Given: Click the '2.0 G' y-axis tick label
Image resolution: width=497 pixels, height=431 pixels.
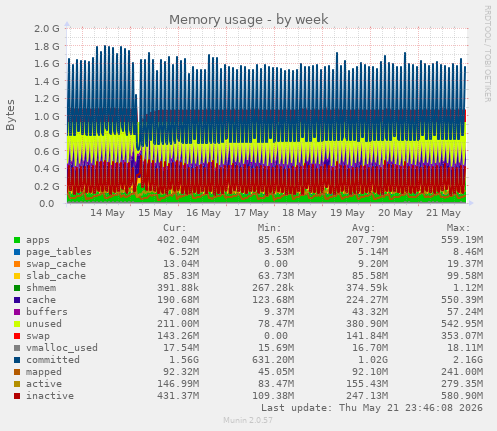Looking at the screenshot, I should coord(47,29).
